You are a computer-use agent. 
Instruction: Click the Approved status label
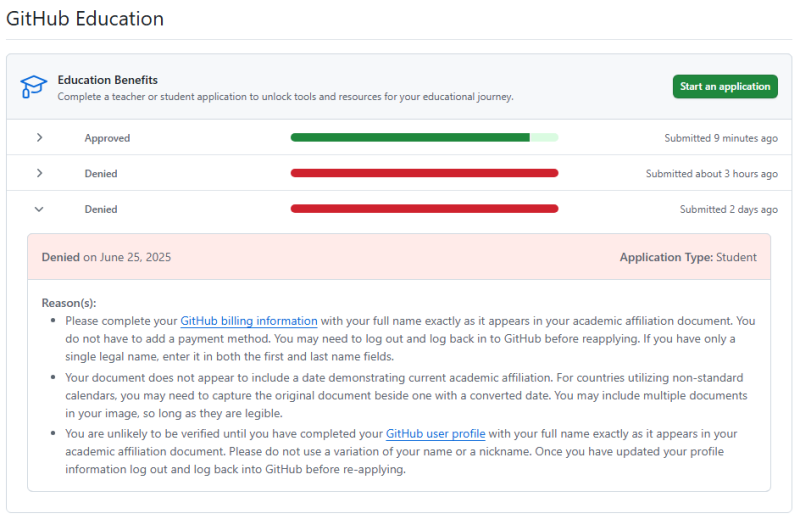[x=107, y=138]
